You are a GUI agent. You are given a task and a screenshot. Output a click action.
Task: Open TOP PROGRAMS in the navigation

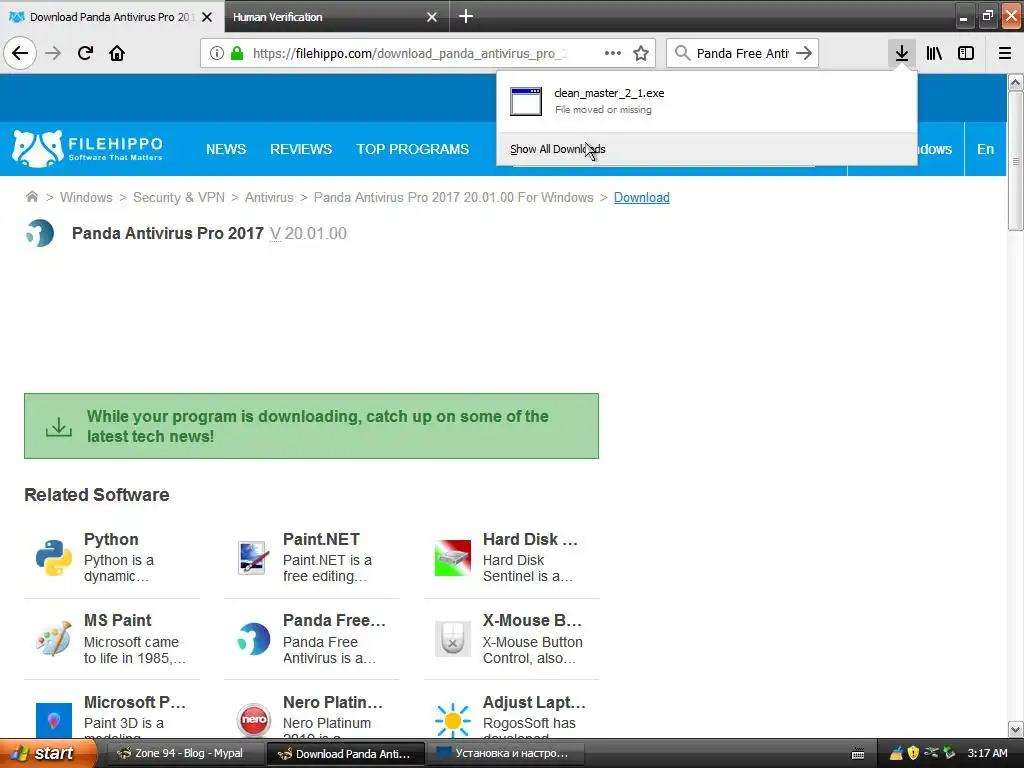pyautogui.click(x=412, y=149)
